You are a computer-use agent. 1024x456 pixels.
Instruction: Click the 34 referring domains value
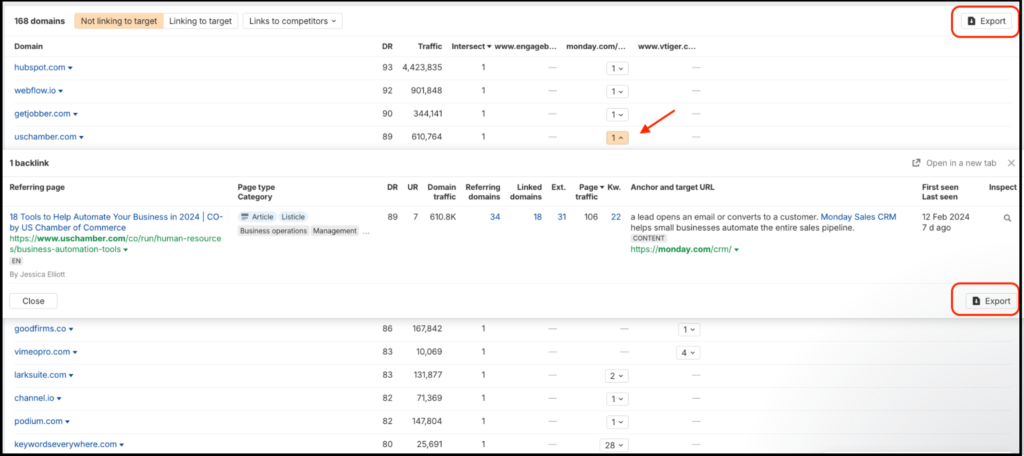click(x=495, y=217)
